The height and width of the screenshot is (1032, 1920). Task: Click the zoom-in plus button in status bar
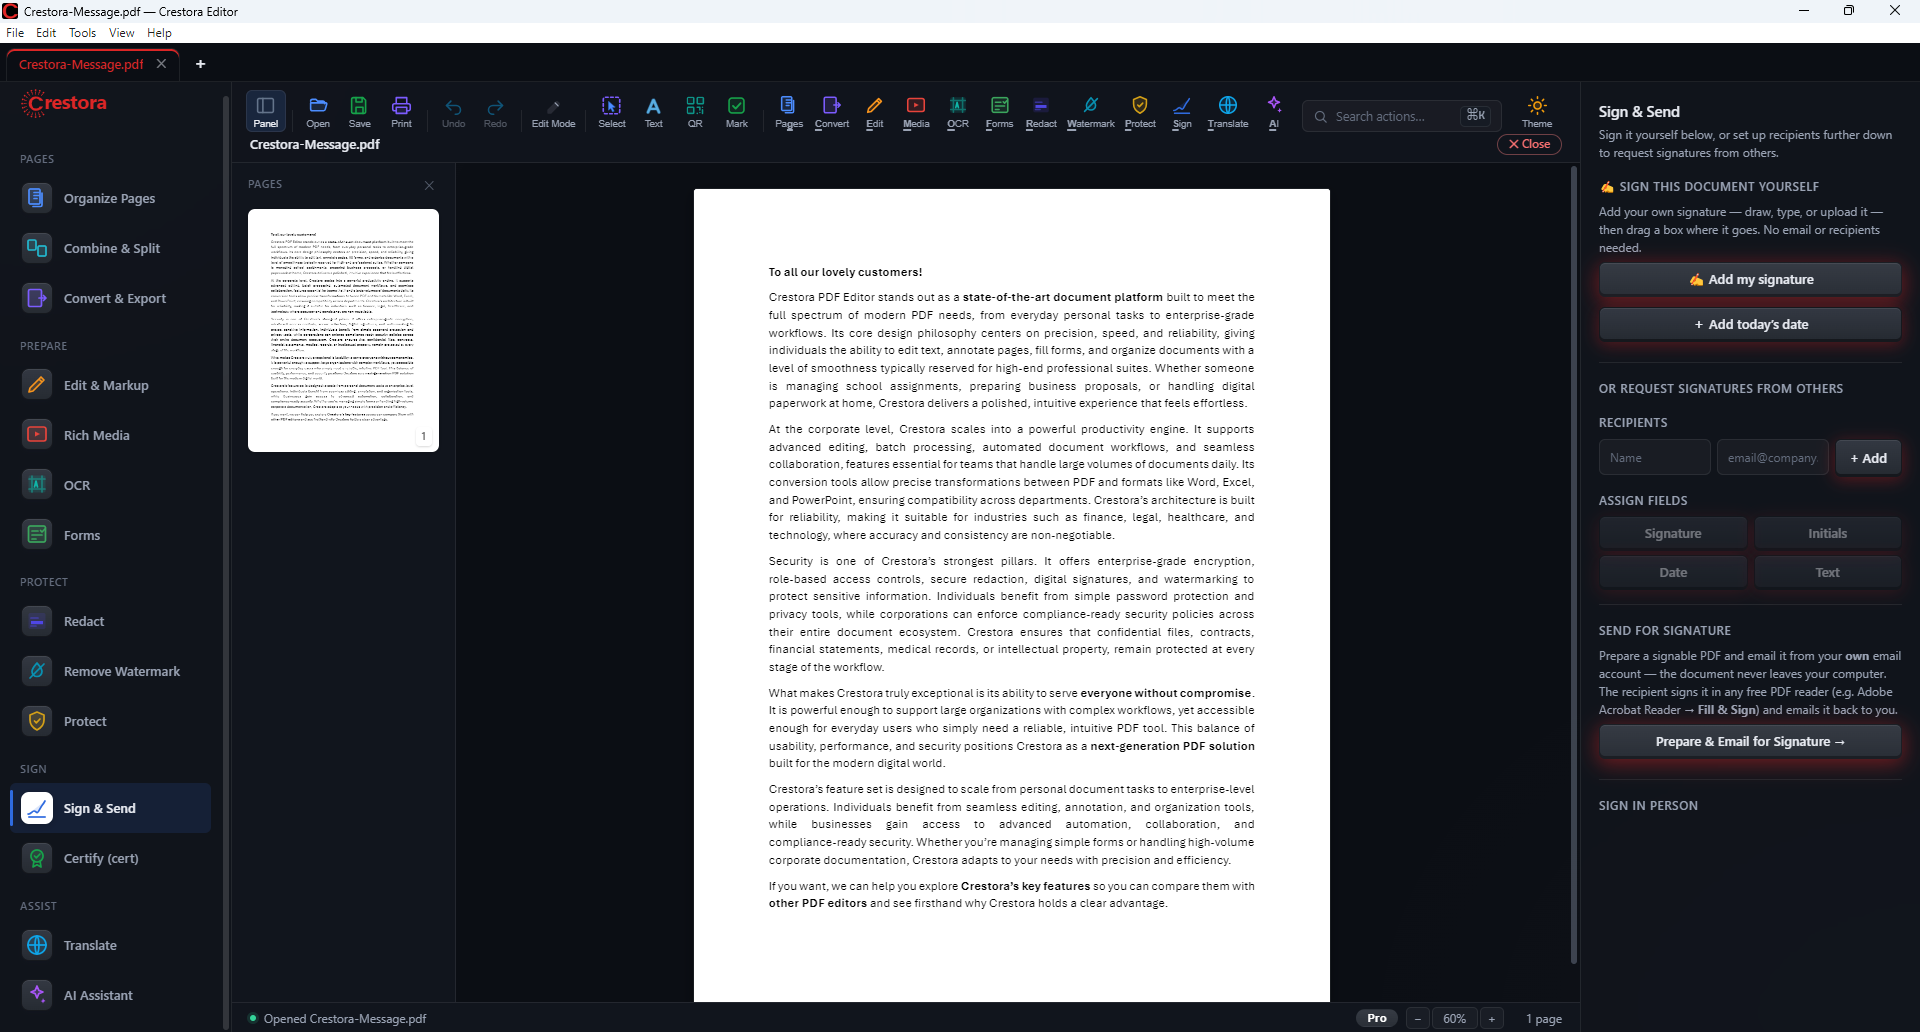[1491, 1018]
